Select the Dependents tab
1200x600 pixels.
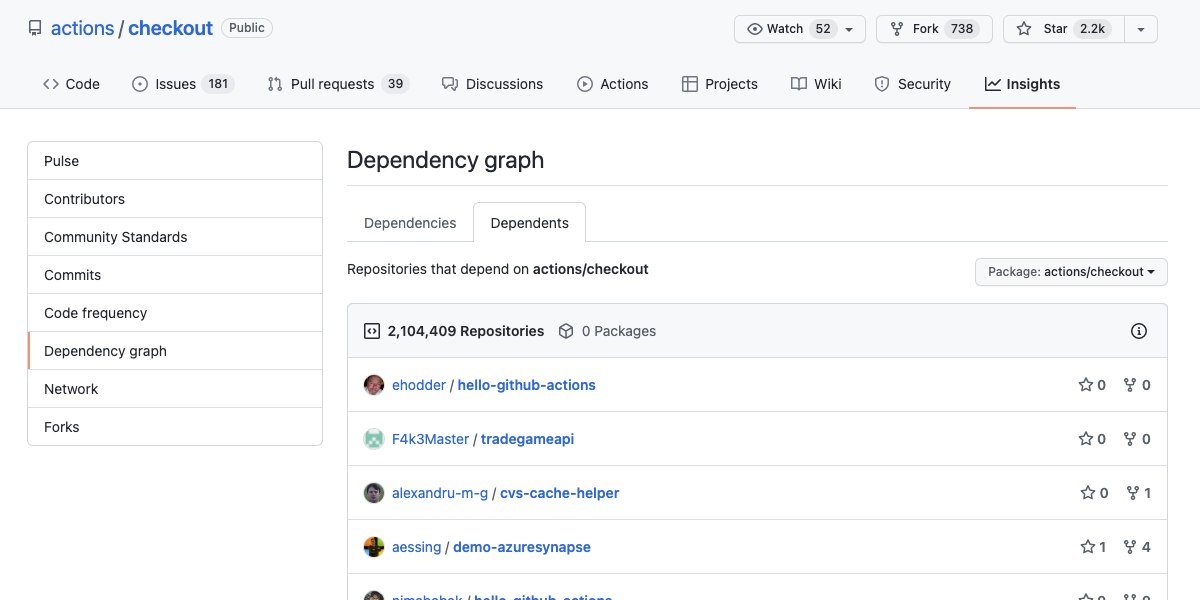click(x=529, y=222)
